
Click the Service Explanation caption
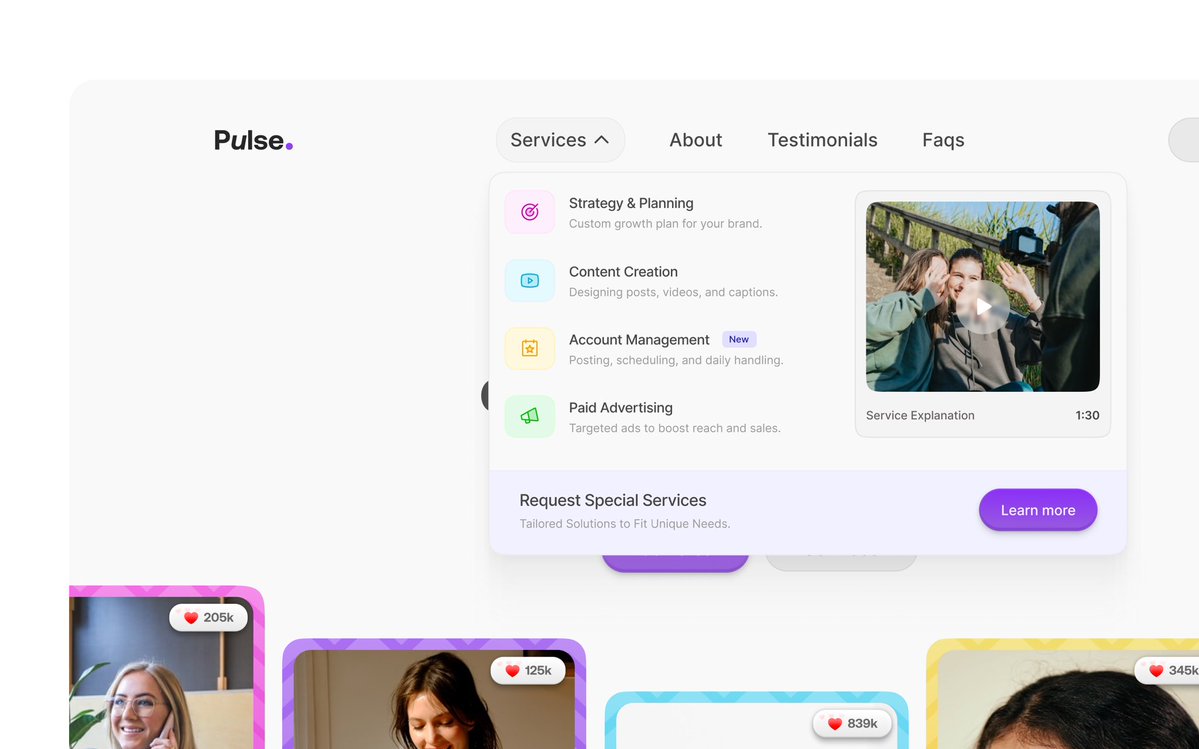coord(920,415)
